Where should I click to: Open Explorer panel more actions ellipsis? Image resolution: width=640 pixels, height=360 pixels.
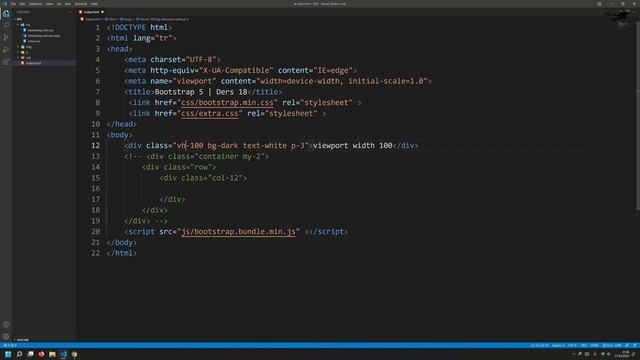point(69,12)
